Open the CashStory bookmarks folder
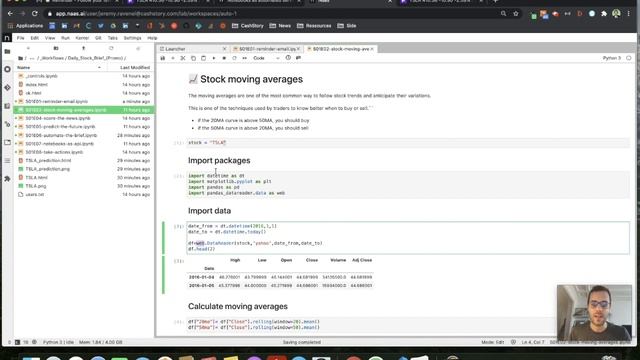The image size is (640, 360). (248, 26)
